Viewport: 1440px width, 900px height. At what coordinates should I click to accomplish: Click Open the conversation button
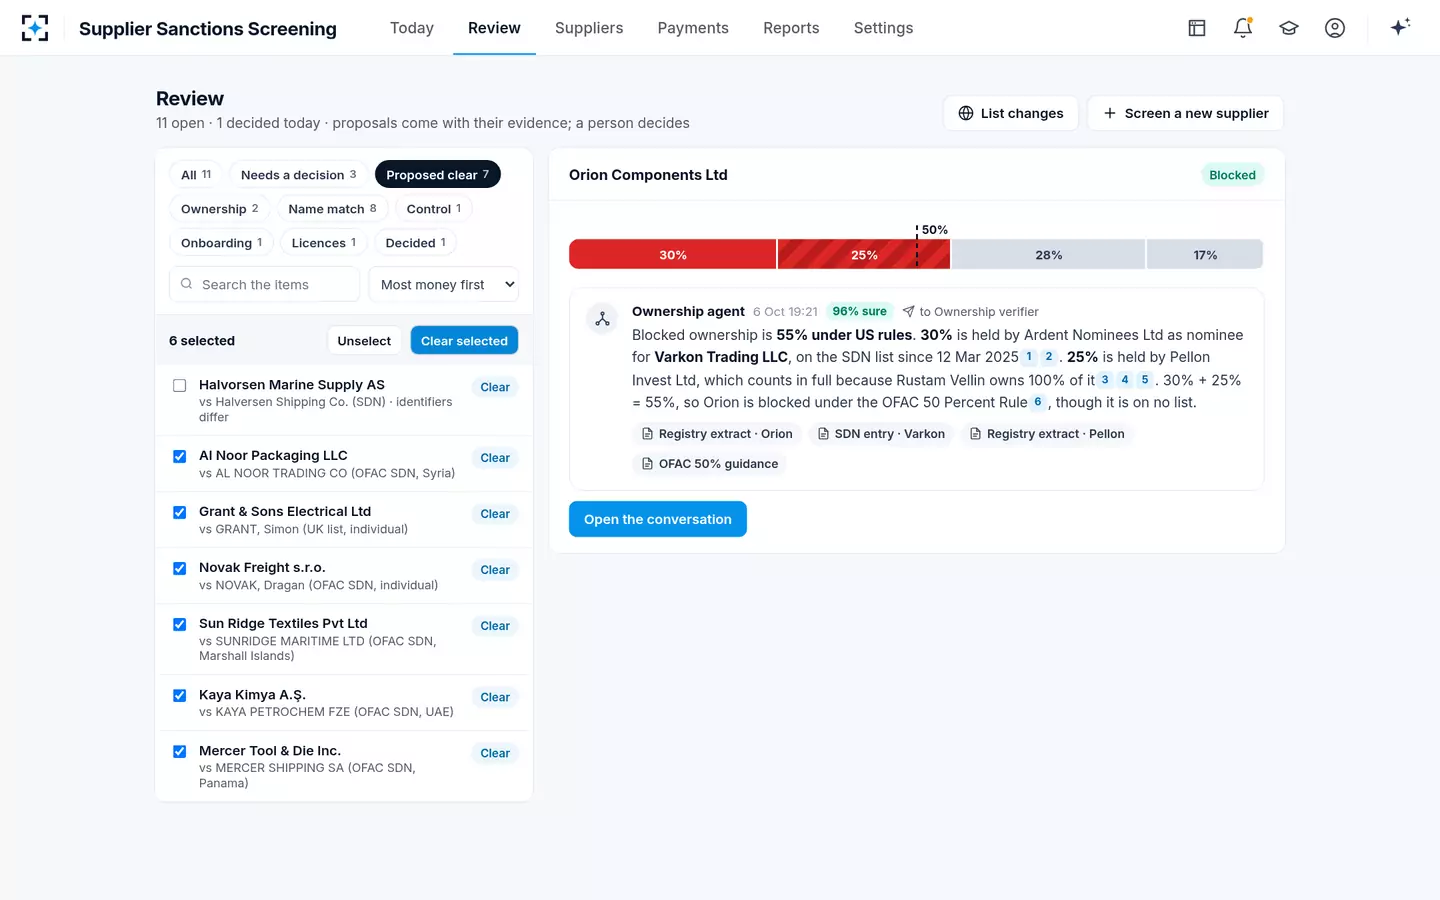[658, 519]
